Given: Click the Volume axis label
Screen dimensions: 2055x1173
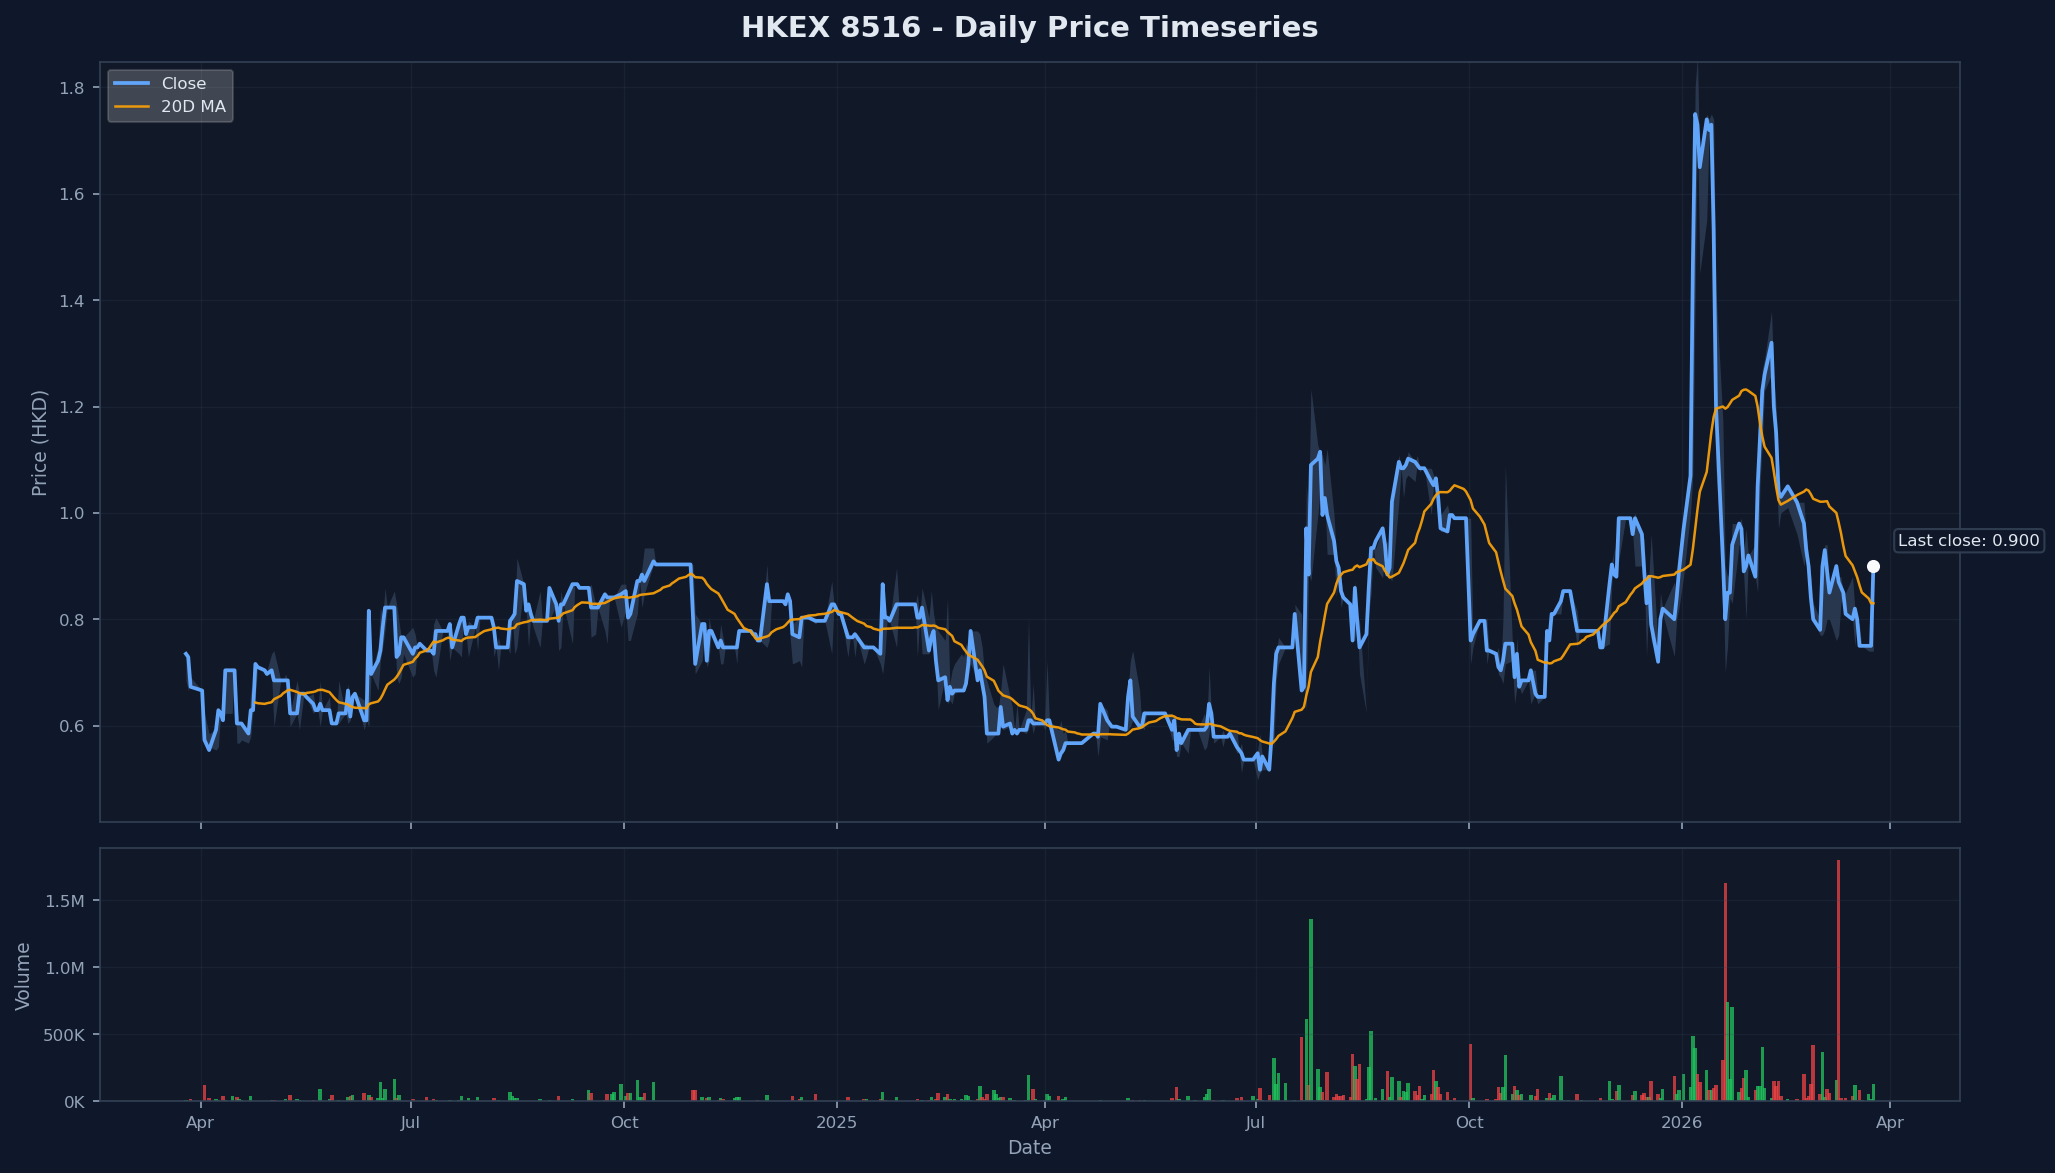Looking at the screenshot, I should (x=23, y=976).
